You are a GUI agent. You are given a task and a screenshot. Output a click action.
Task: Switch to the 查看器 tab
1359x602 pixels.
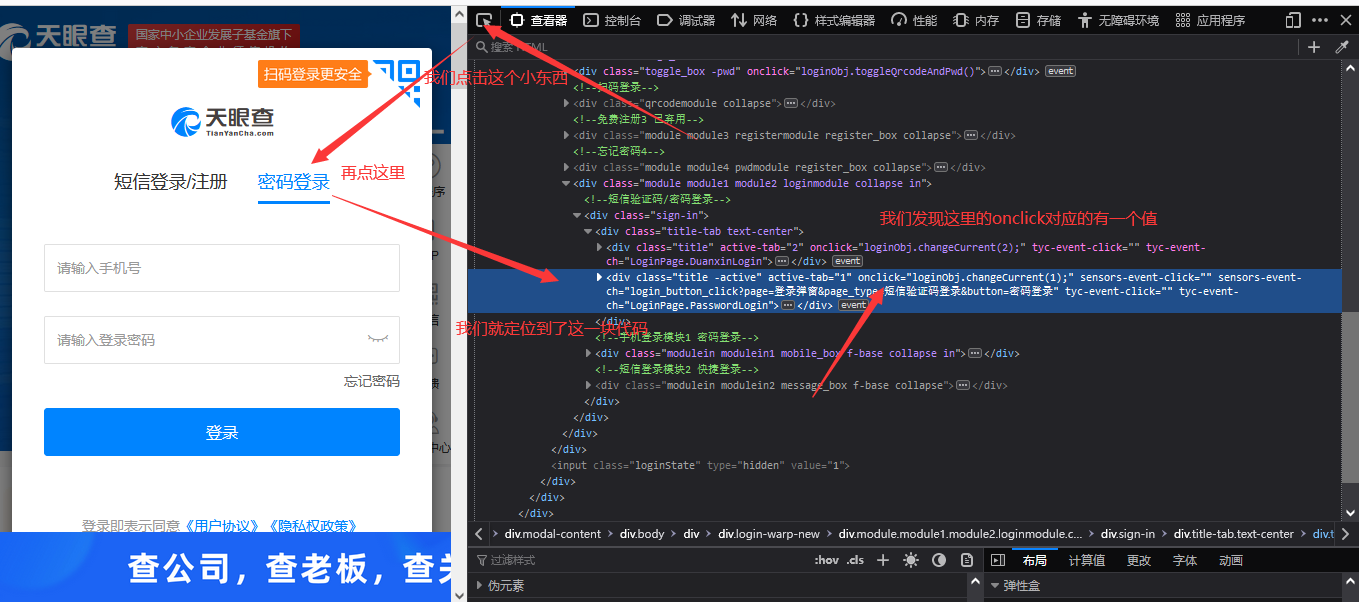(538, 20)
